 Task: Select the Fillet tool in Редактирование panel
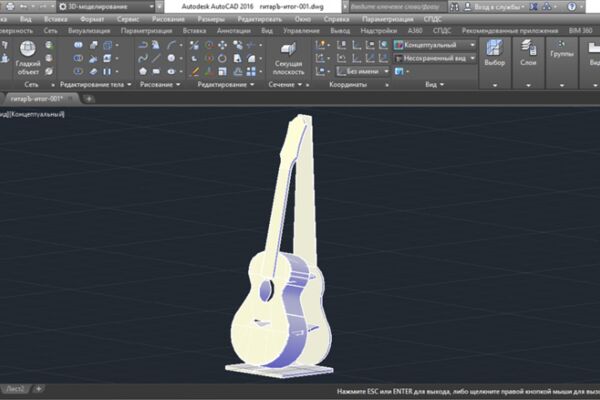(251, 58)
